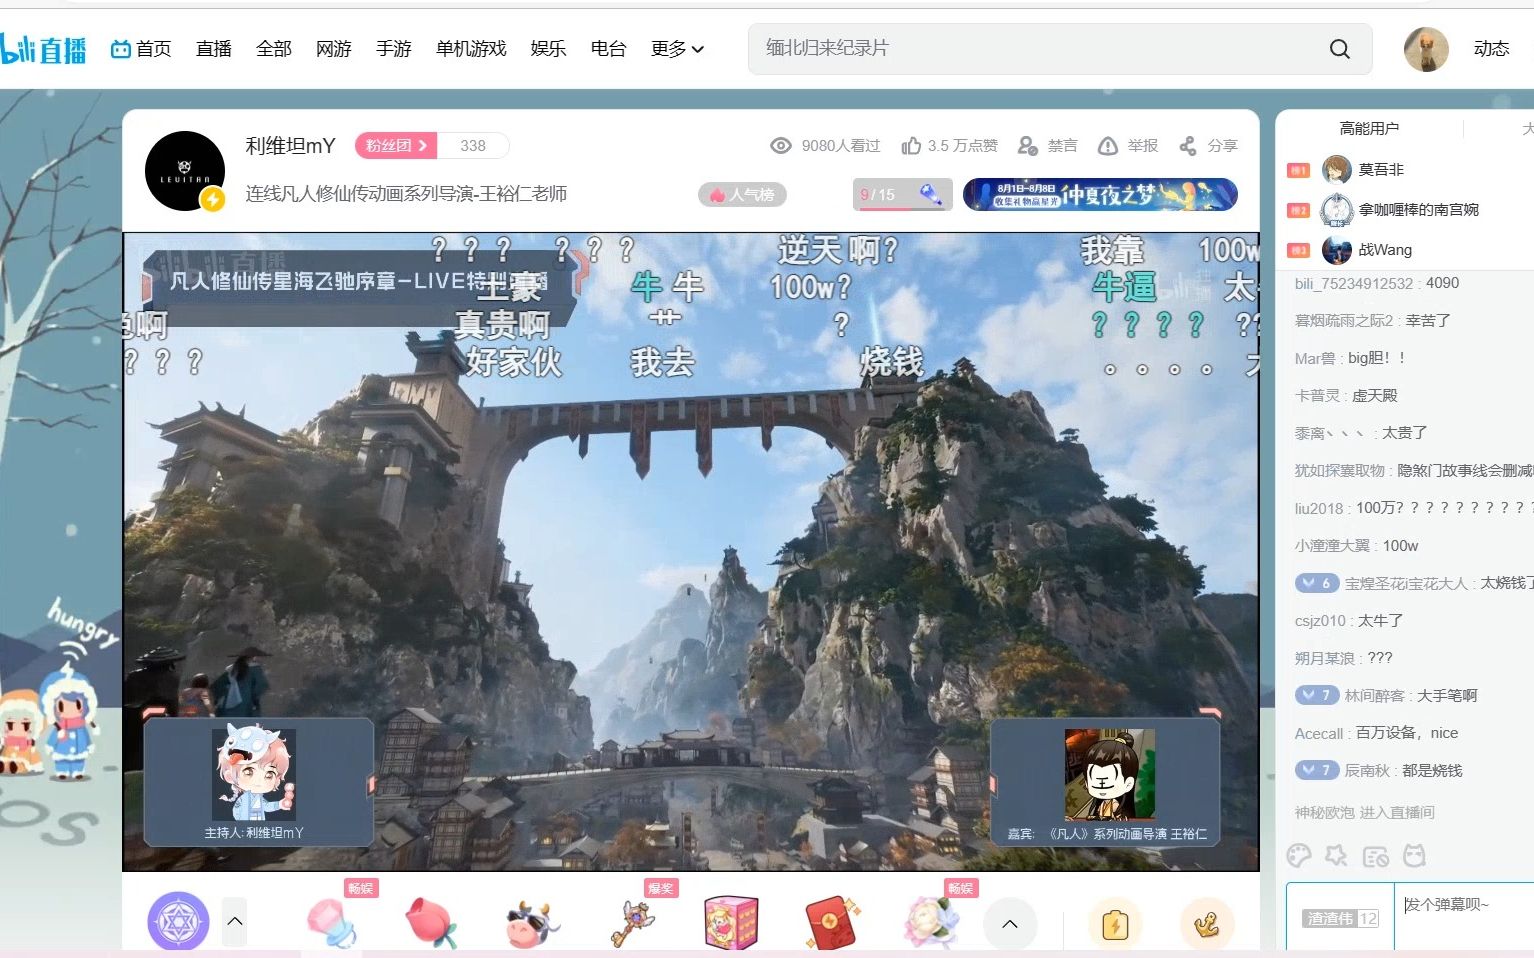Click chat user 卡普灵

(1317, 396)
